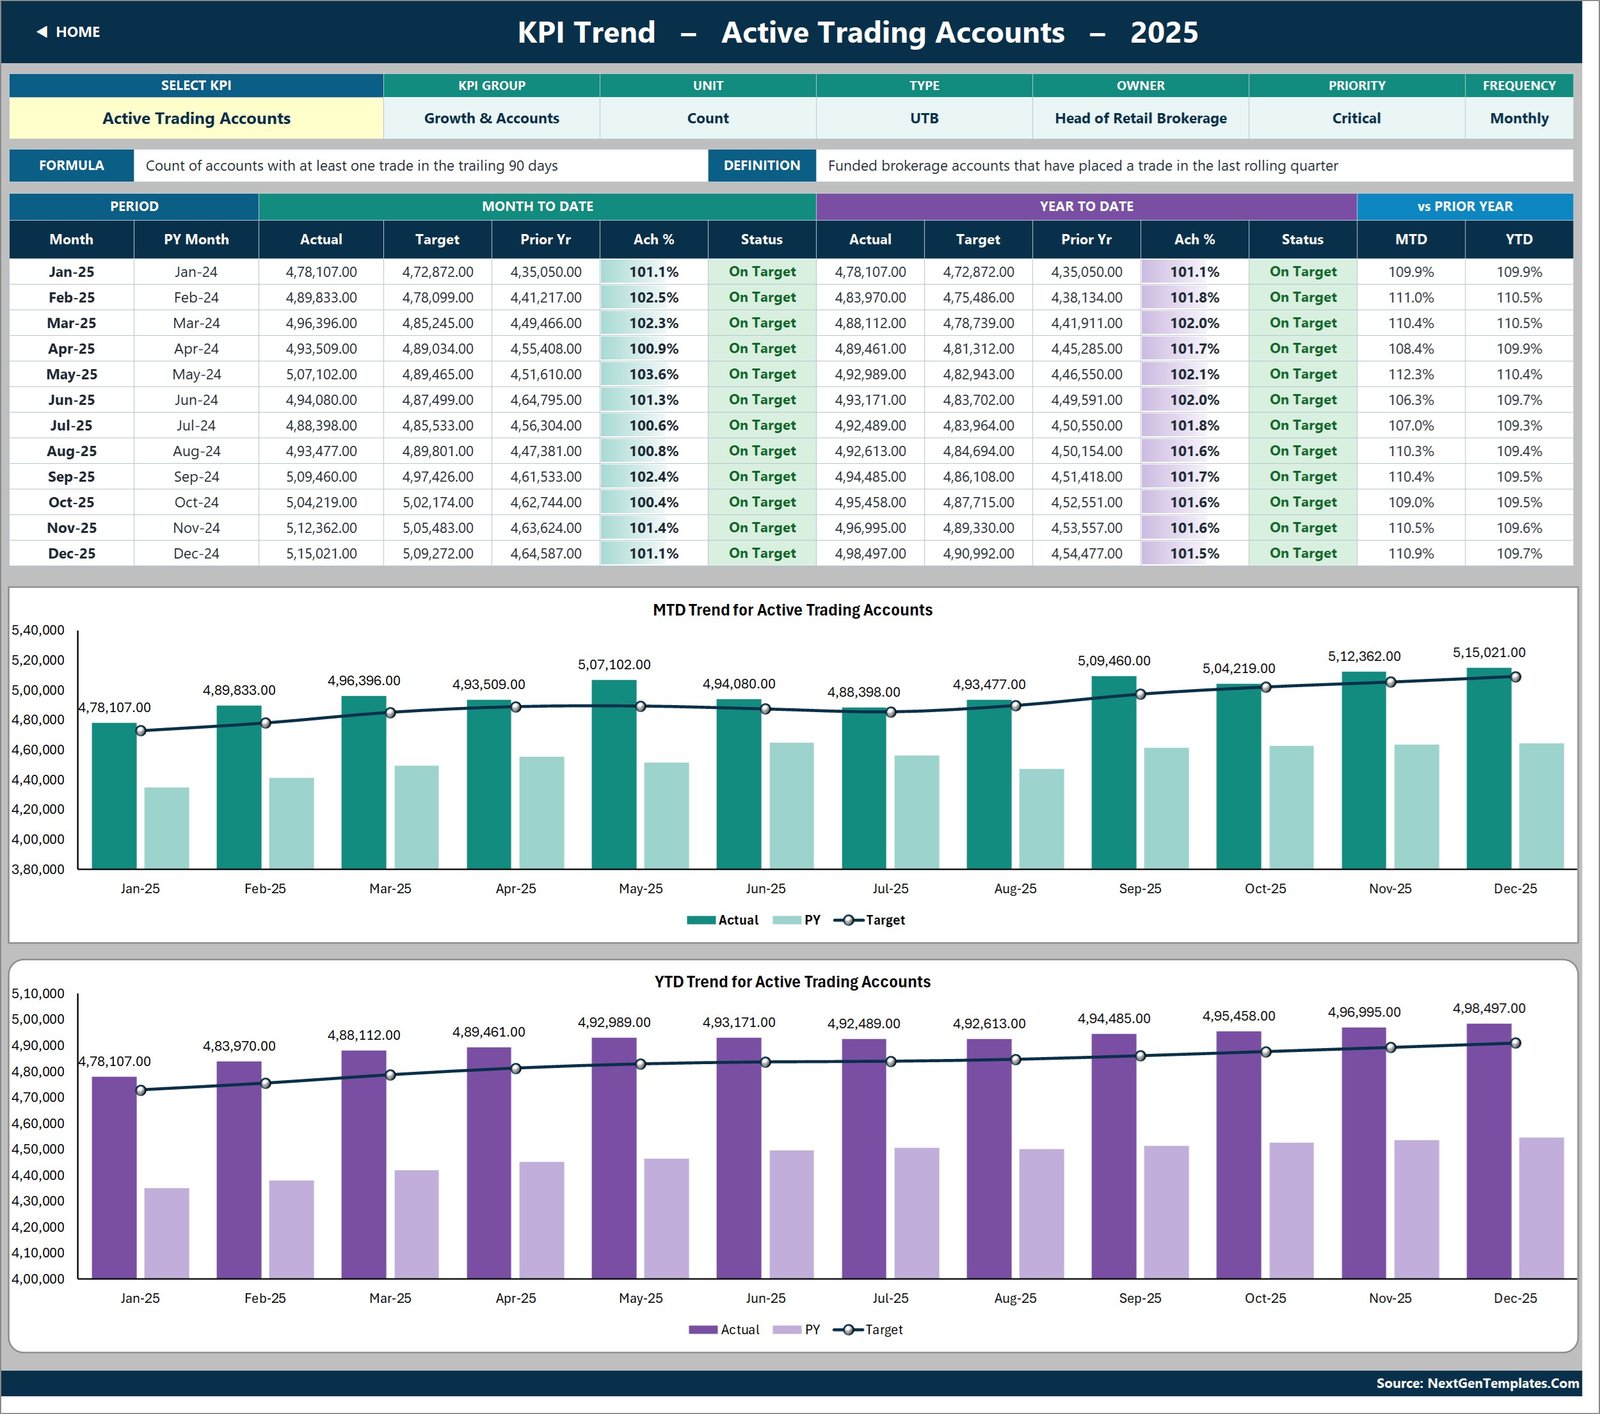
Task: Open the Source: NextGenTemplates.Com link
Action: click(x=1477, y=1383)
